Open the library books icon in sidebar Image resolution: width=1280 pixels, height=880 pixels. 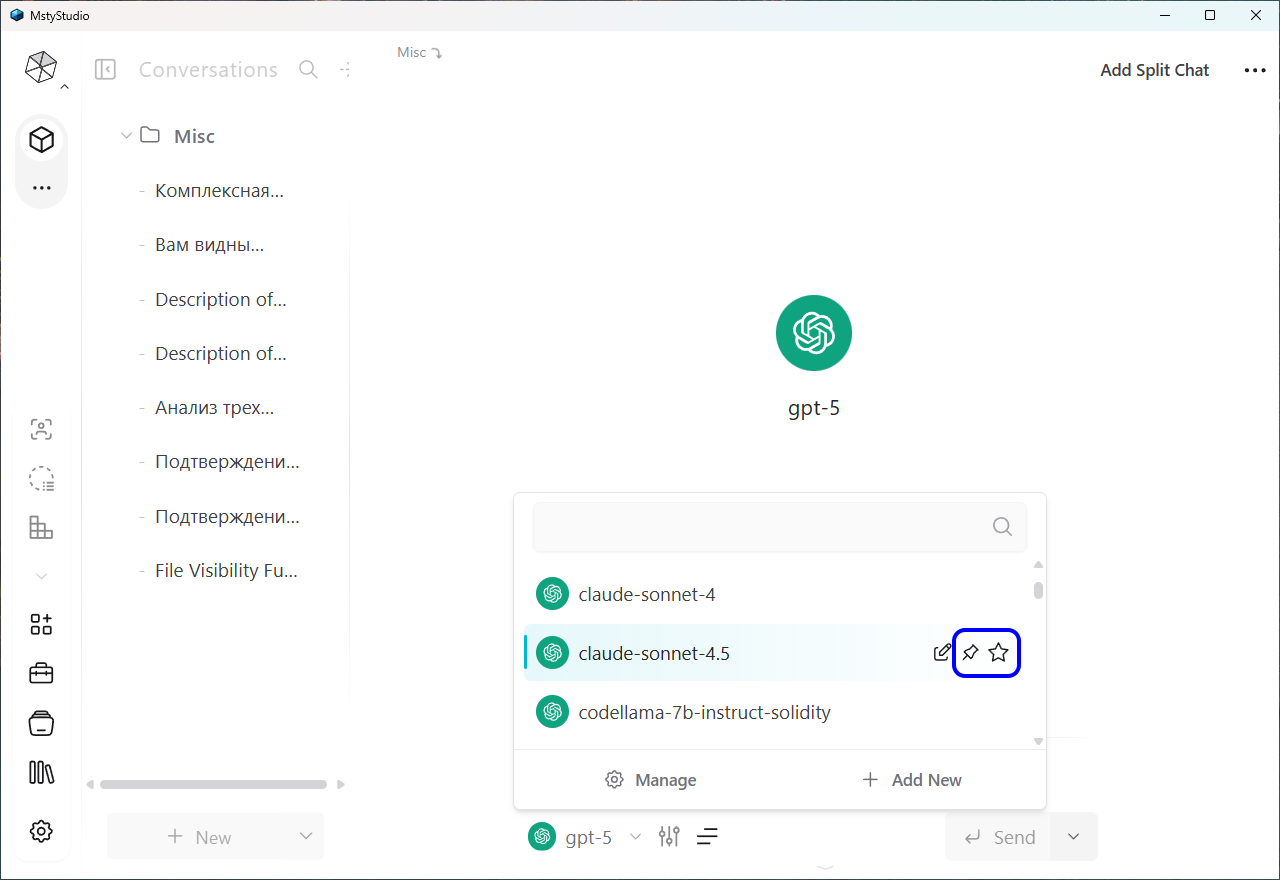pos(41,772)
